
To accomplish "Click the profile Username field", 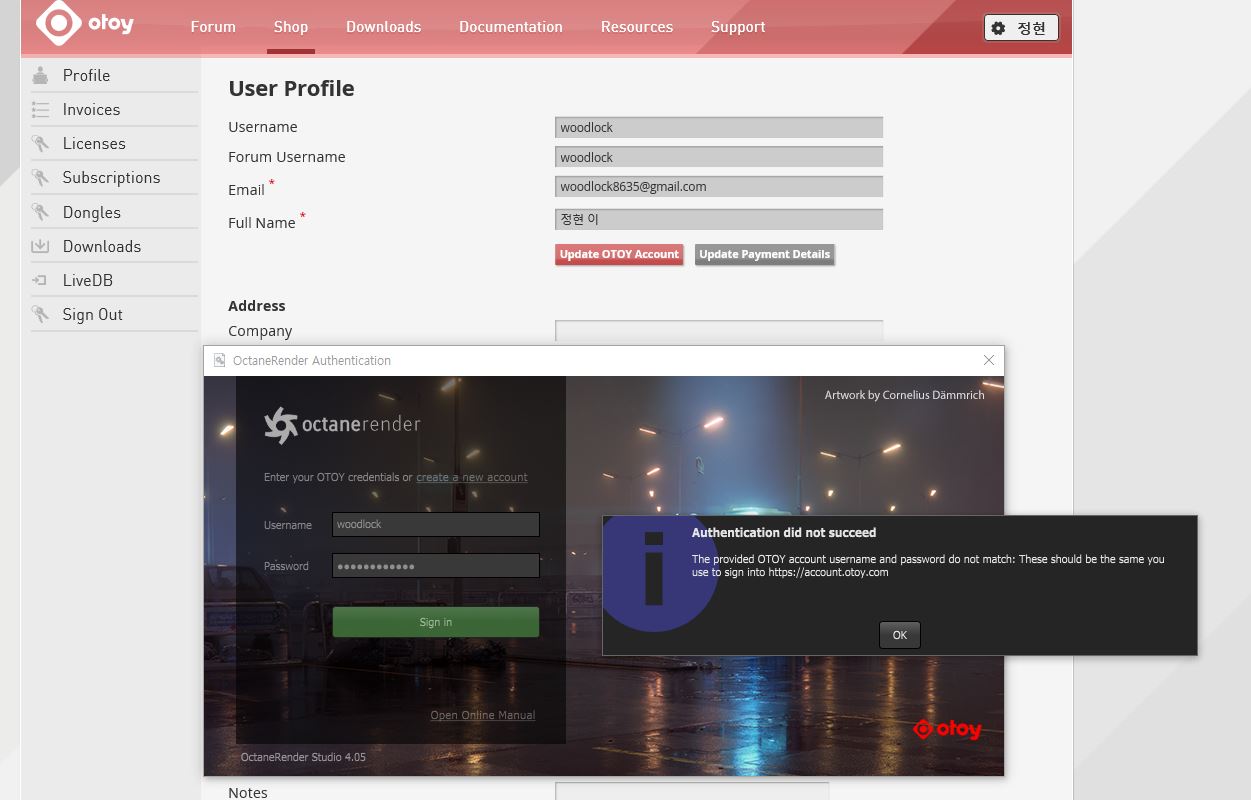I will 719,127.
